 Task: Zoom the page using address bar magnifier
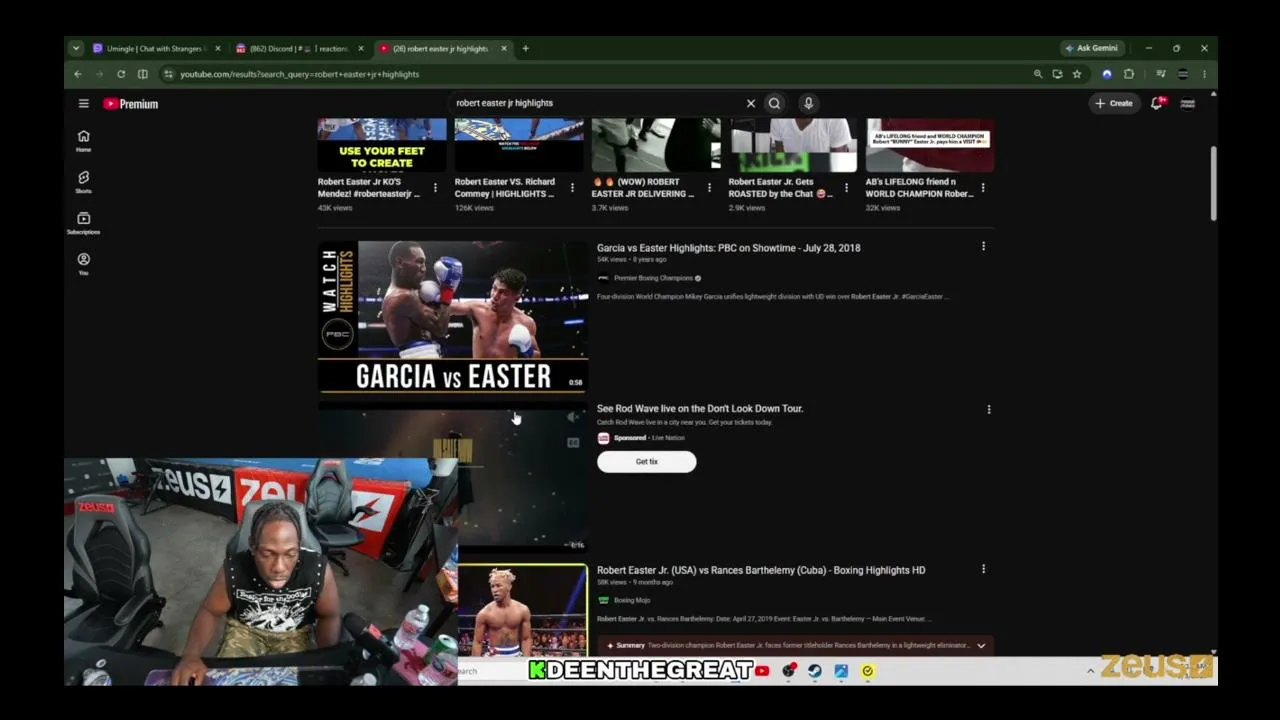tap(1038, 74)
